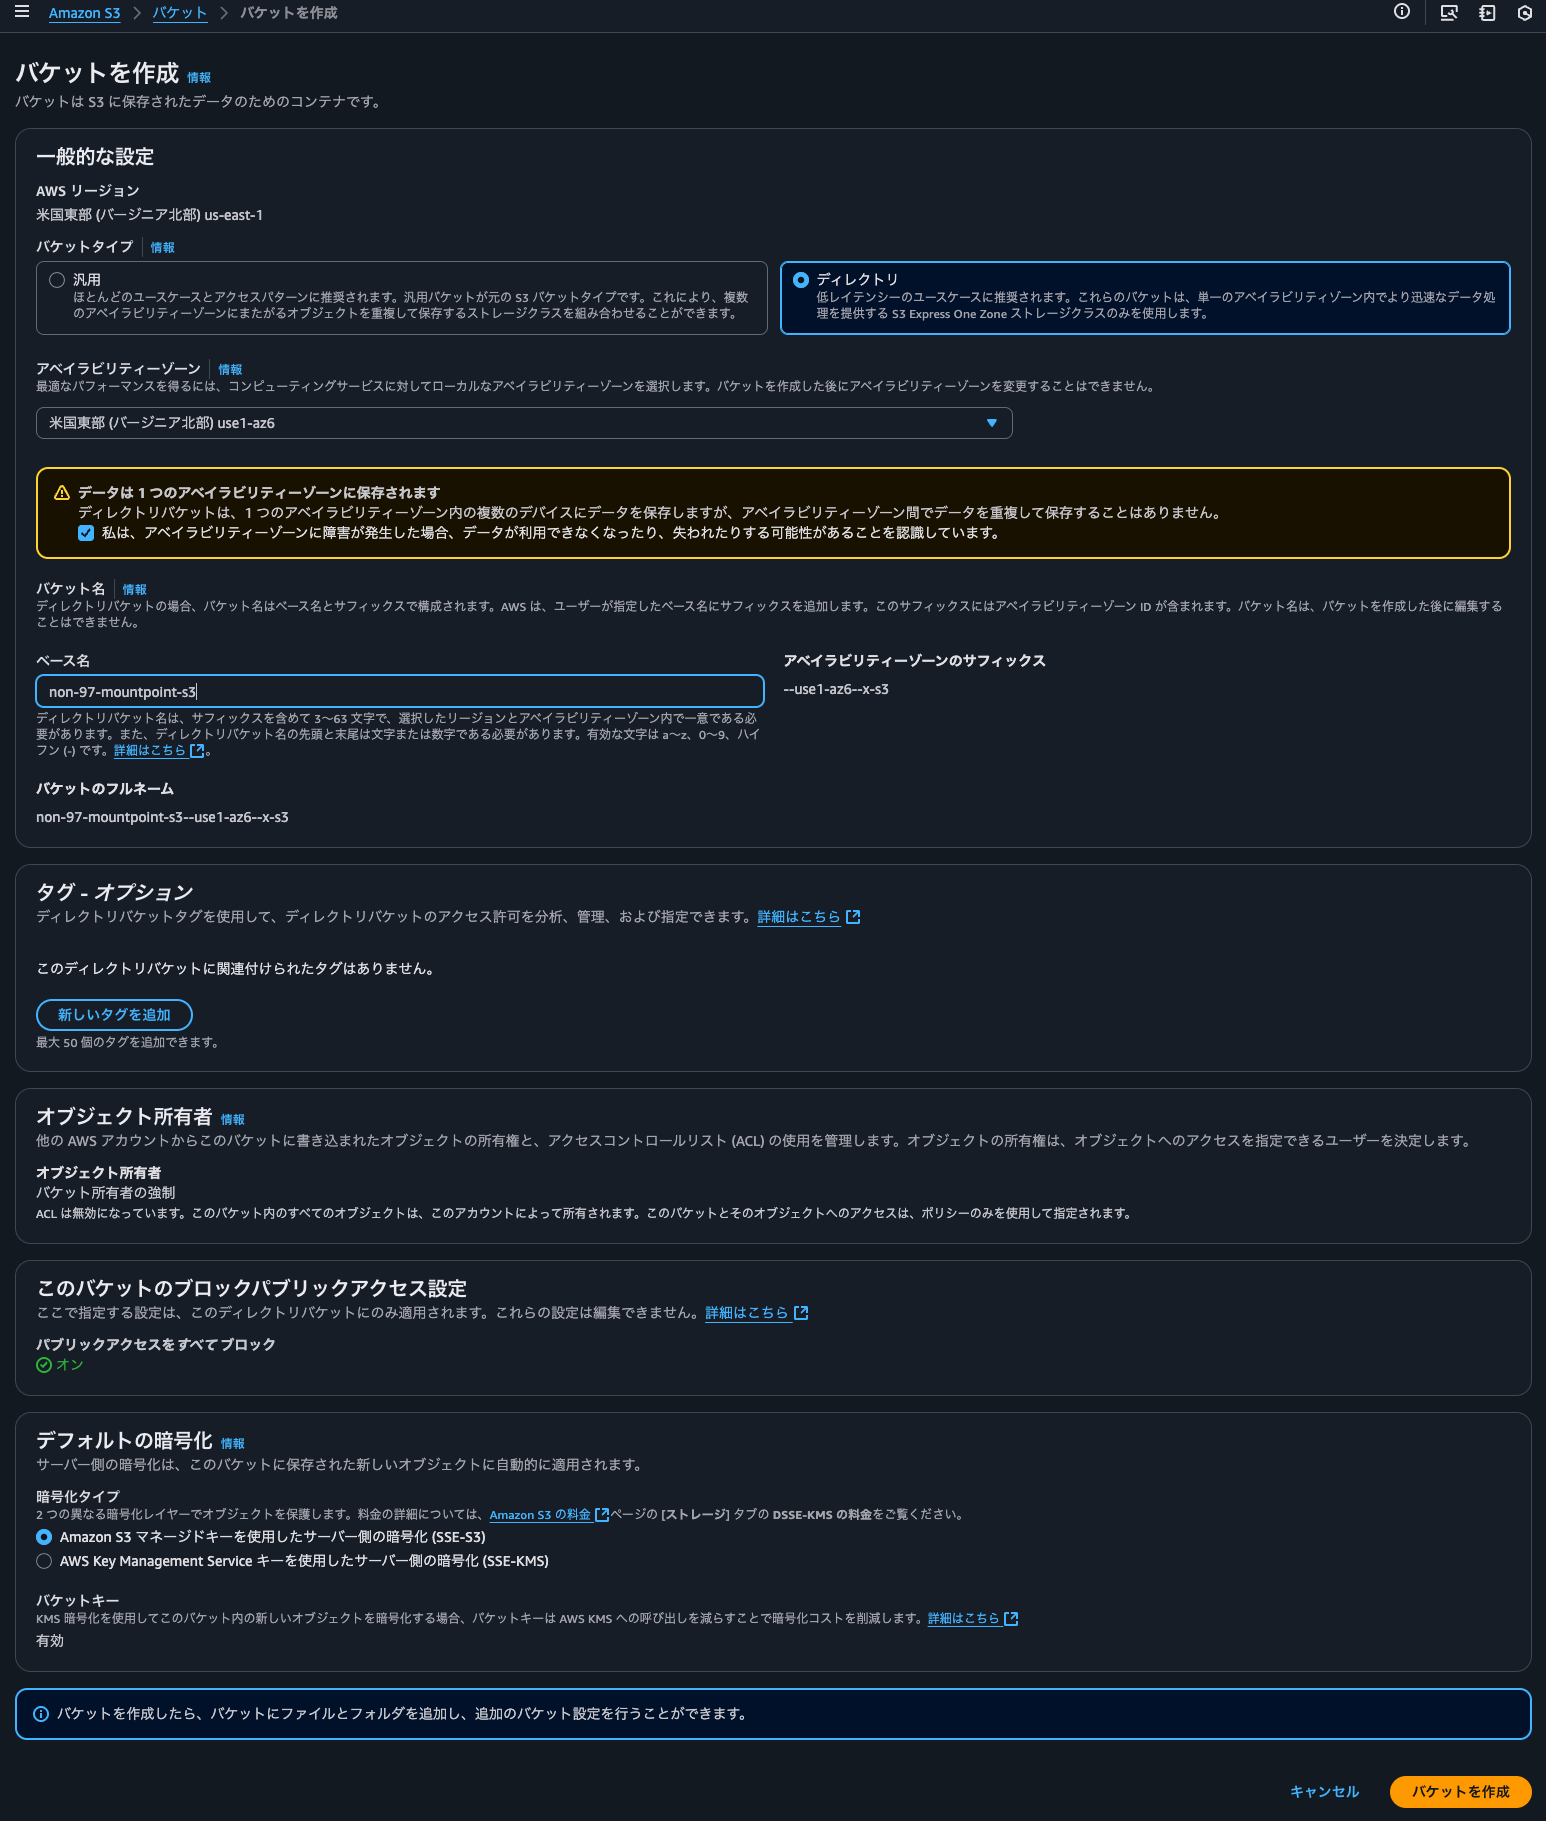Open the external link icon beside tags 詳細はこちら
The image size is (1546, 1821).
point(853,917)
